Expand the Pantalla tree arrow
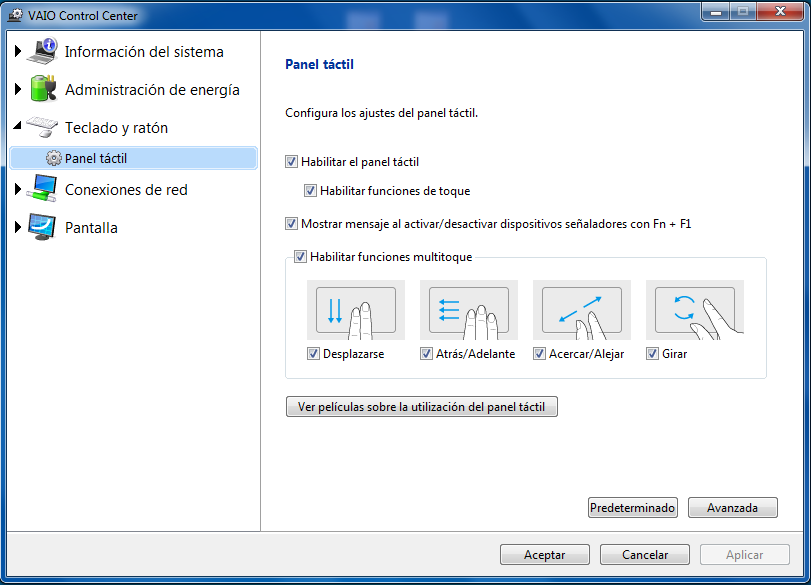Viewport: 811px width, 585px height. [18, 228]
